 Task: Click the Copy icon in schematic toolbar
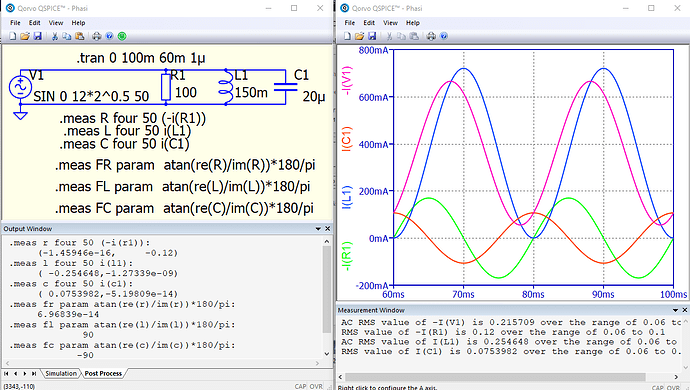click(67, 36)
